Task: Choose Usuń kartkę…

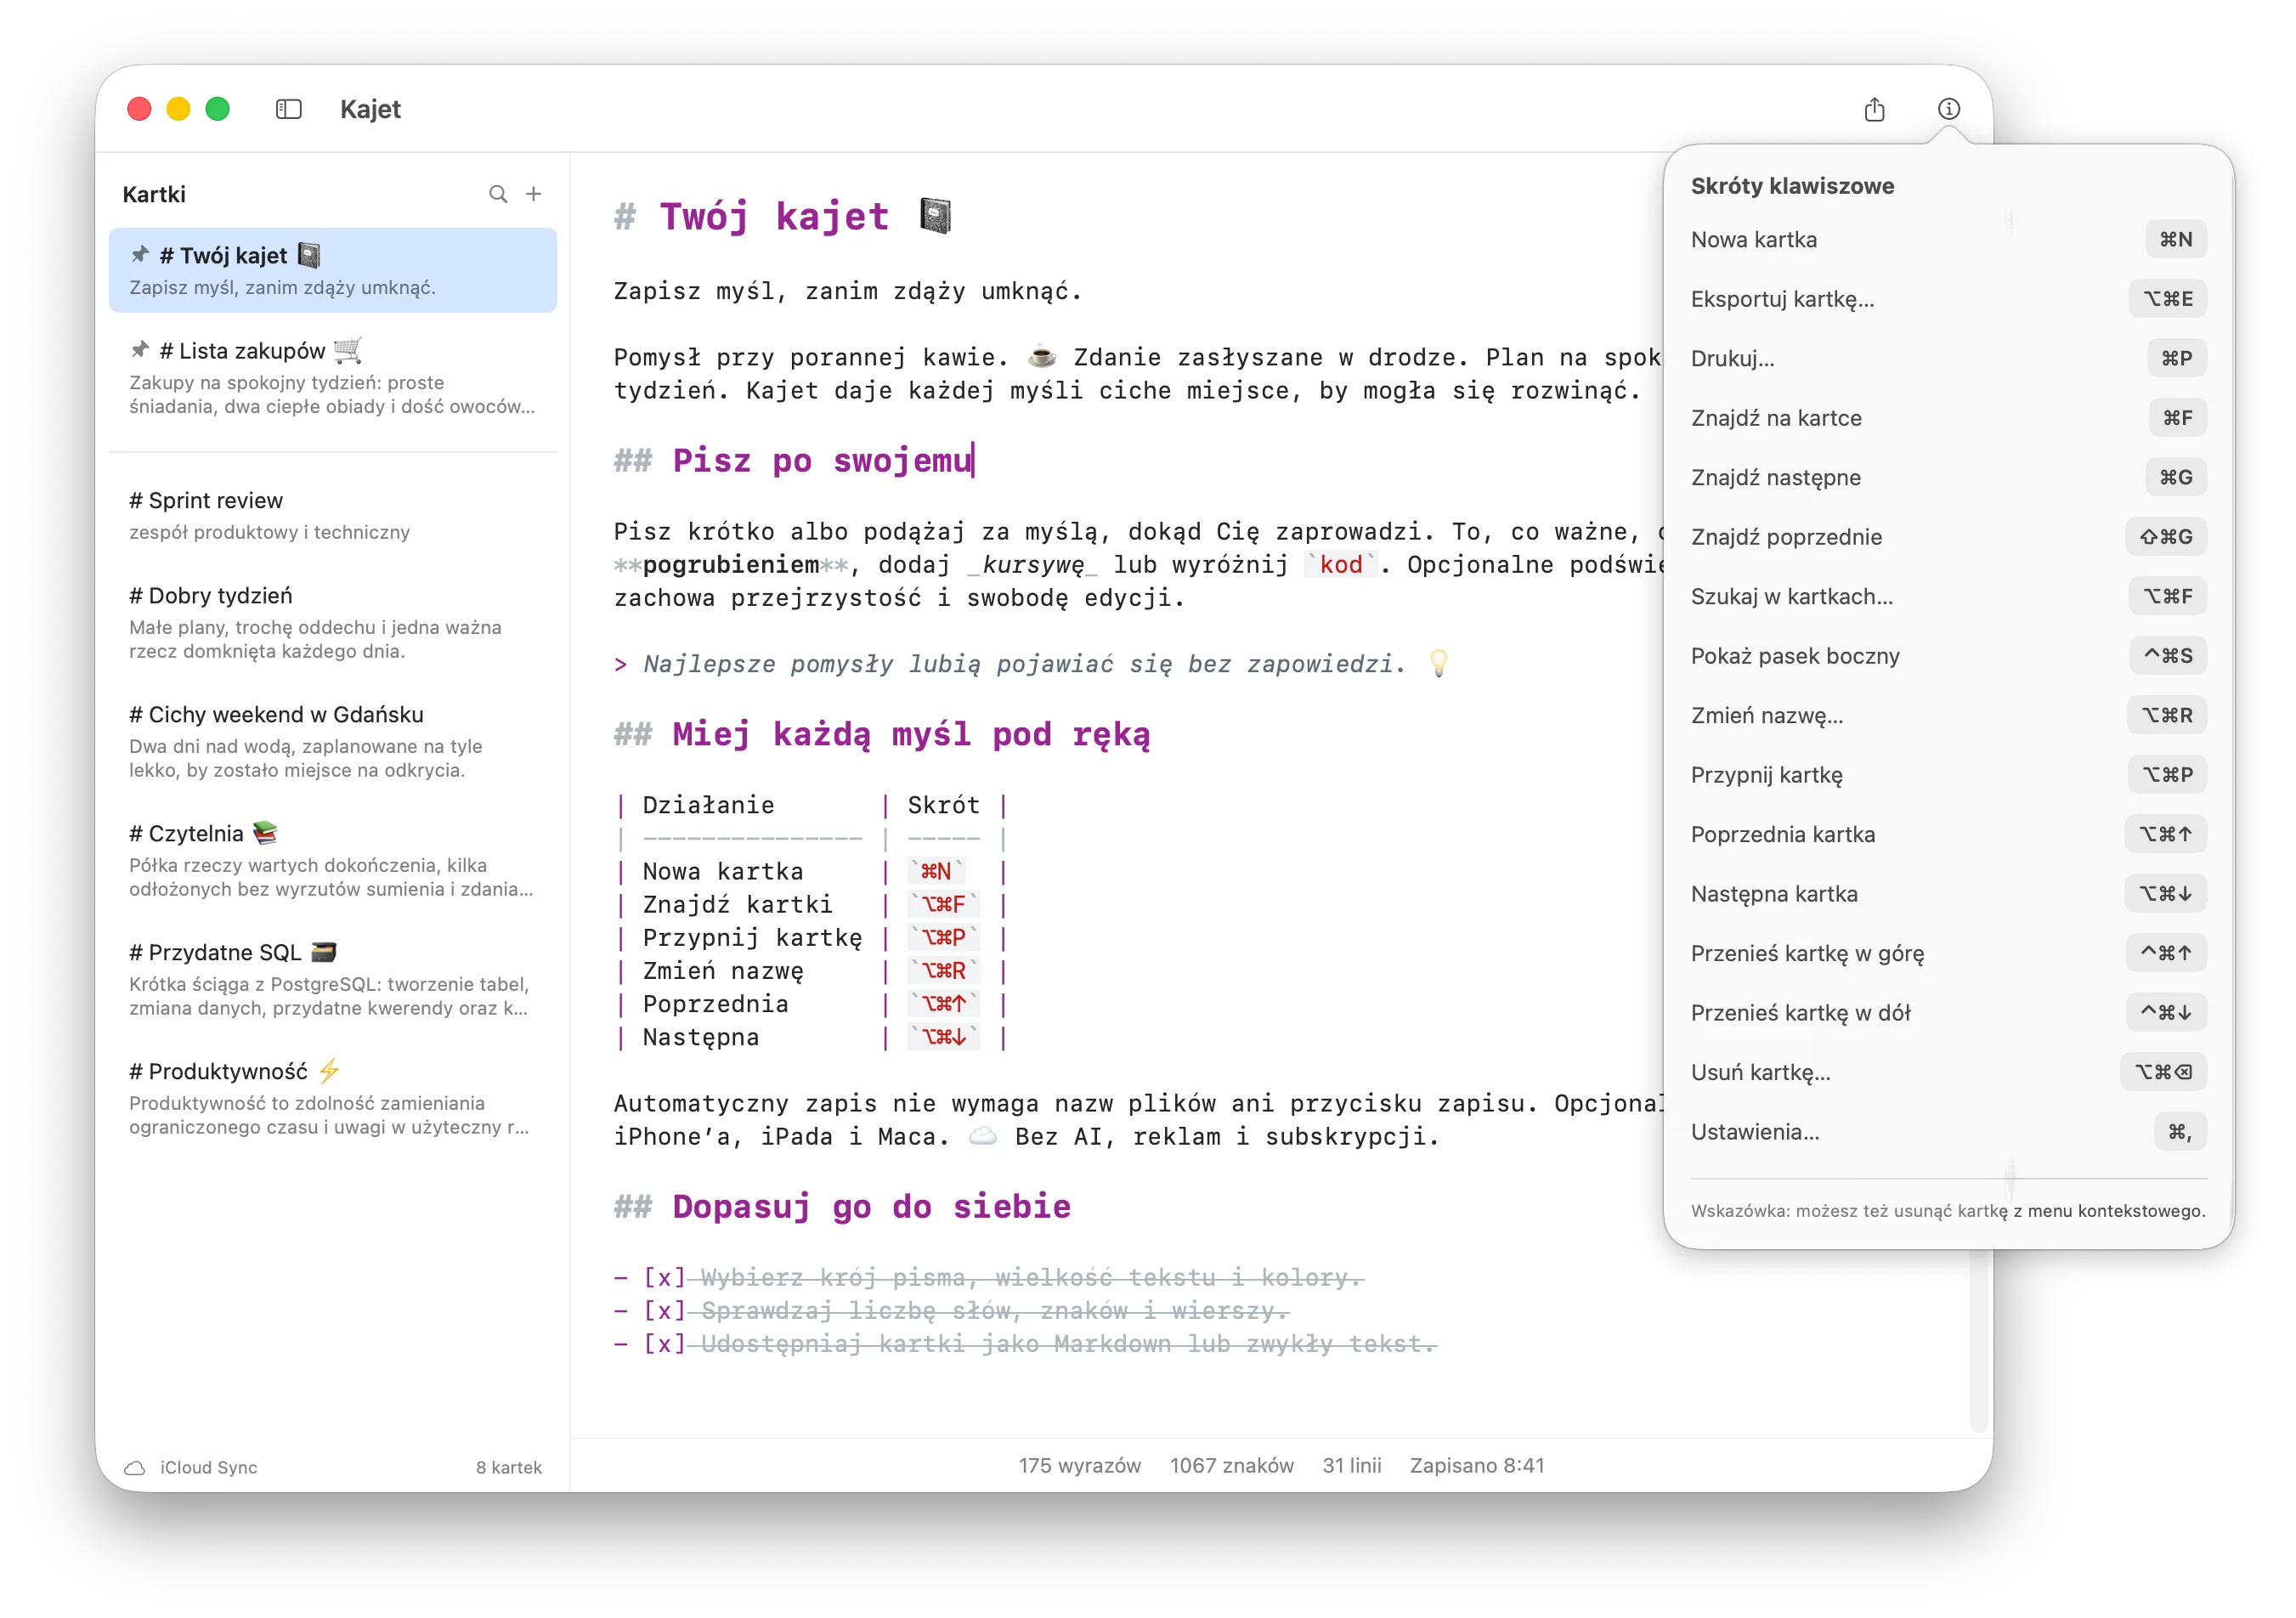Action: pos(1948,1072)
